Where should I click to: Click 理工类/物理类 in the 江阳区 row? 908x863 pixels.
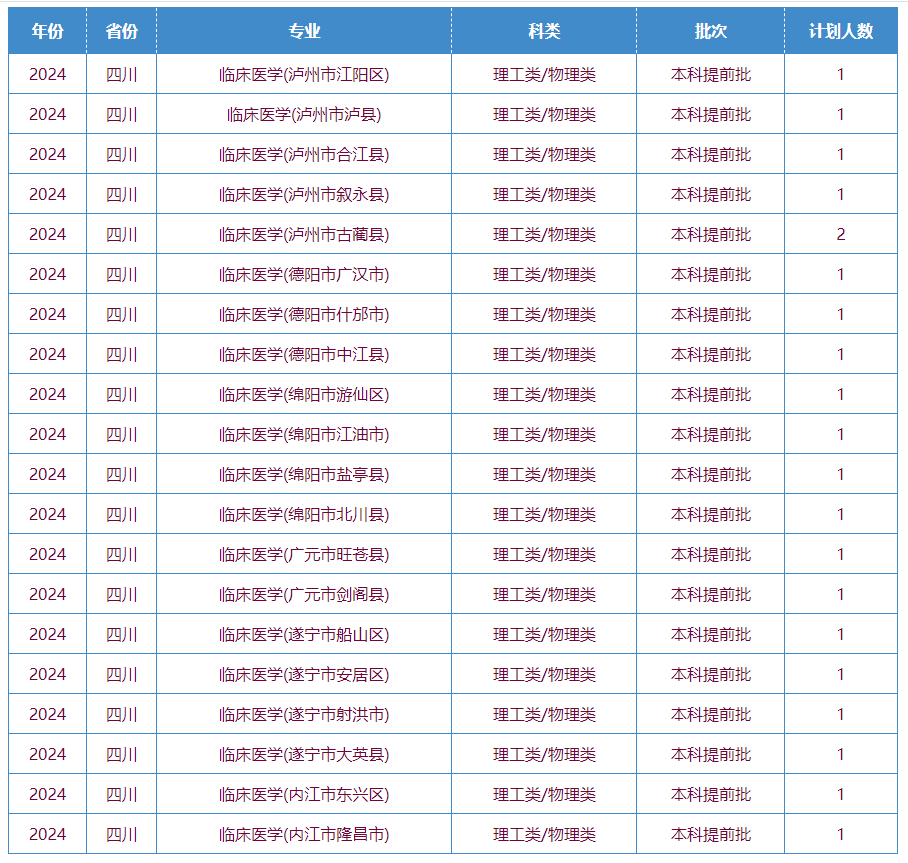pos(544,74)
